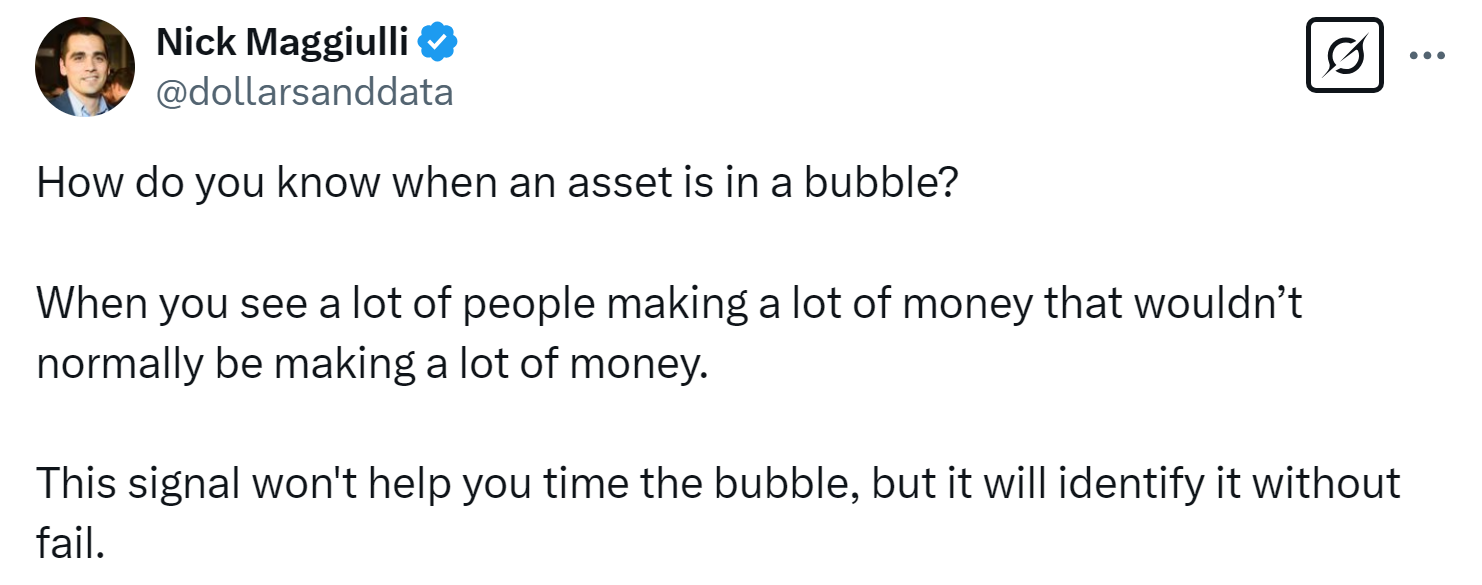Click the line starting "This signal won't"

(x=717, y=483)
